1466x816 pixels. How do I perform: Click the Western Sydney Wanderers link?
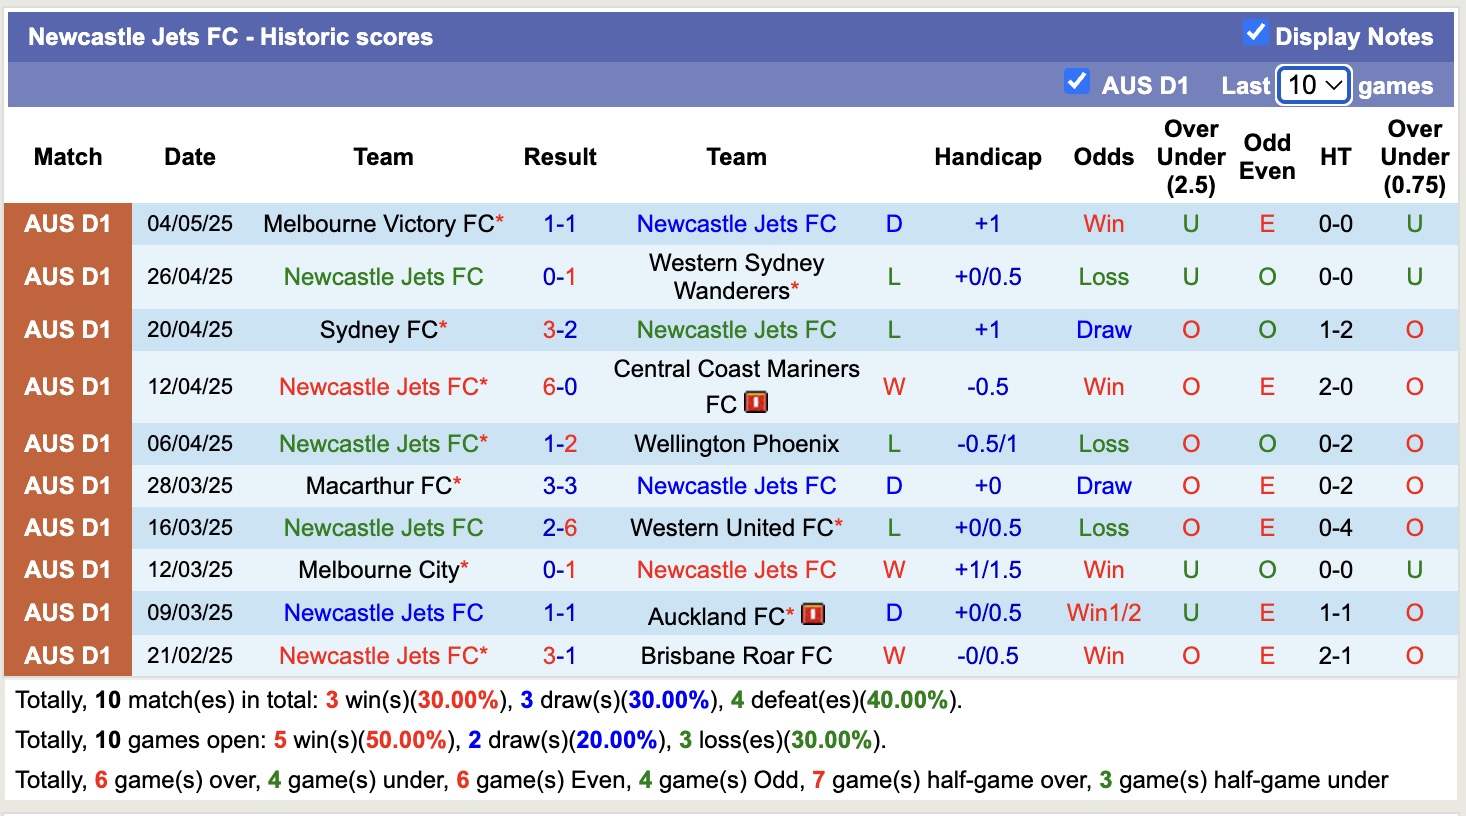point(735,276)
